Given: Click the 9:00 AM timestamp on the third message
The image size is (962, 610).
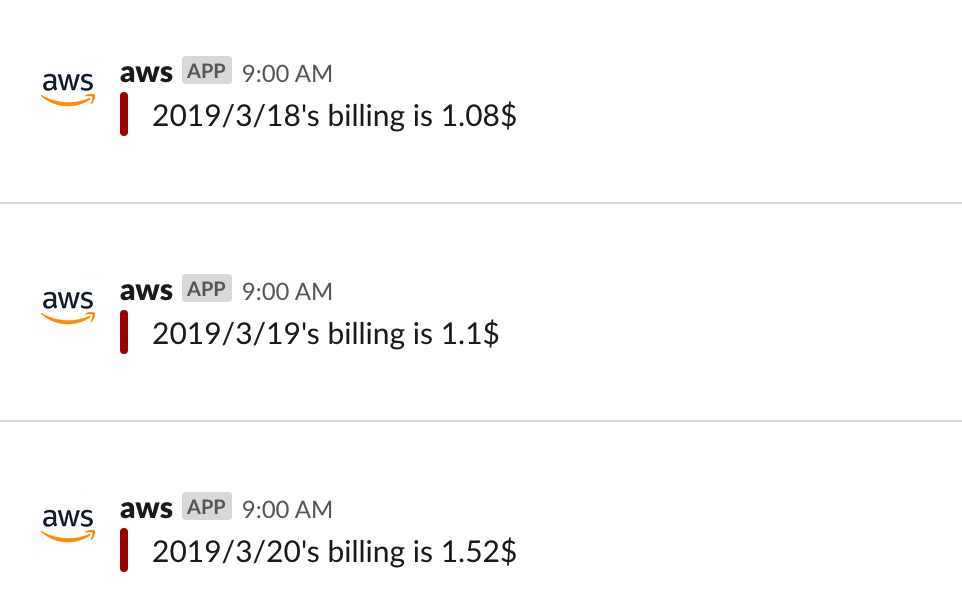Looking at the screenshot, I should 287,509.
